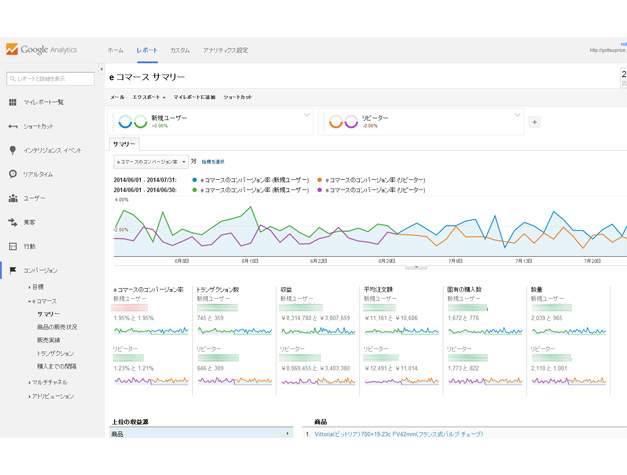Open product sales performance sidebar item
Screen dimensions: 627x475
click(x=57, y=327)
